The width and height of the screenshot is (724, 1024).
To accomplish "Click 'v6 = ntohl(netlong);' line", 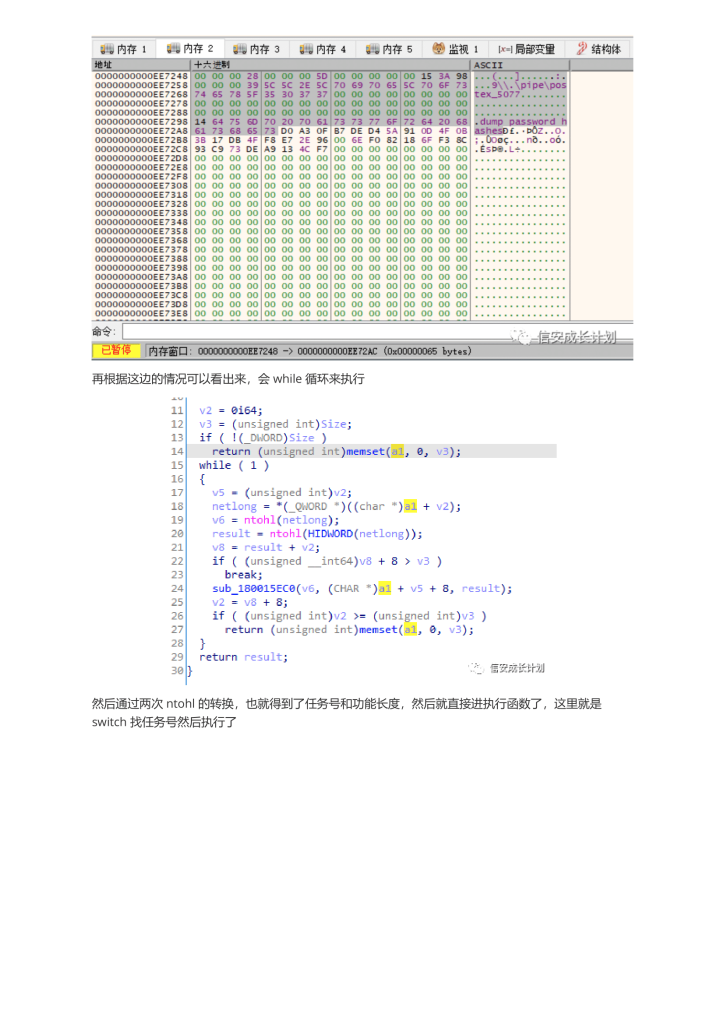I will pyautogui.click(x=275, y=520).
